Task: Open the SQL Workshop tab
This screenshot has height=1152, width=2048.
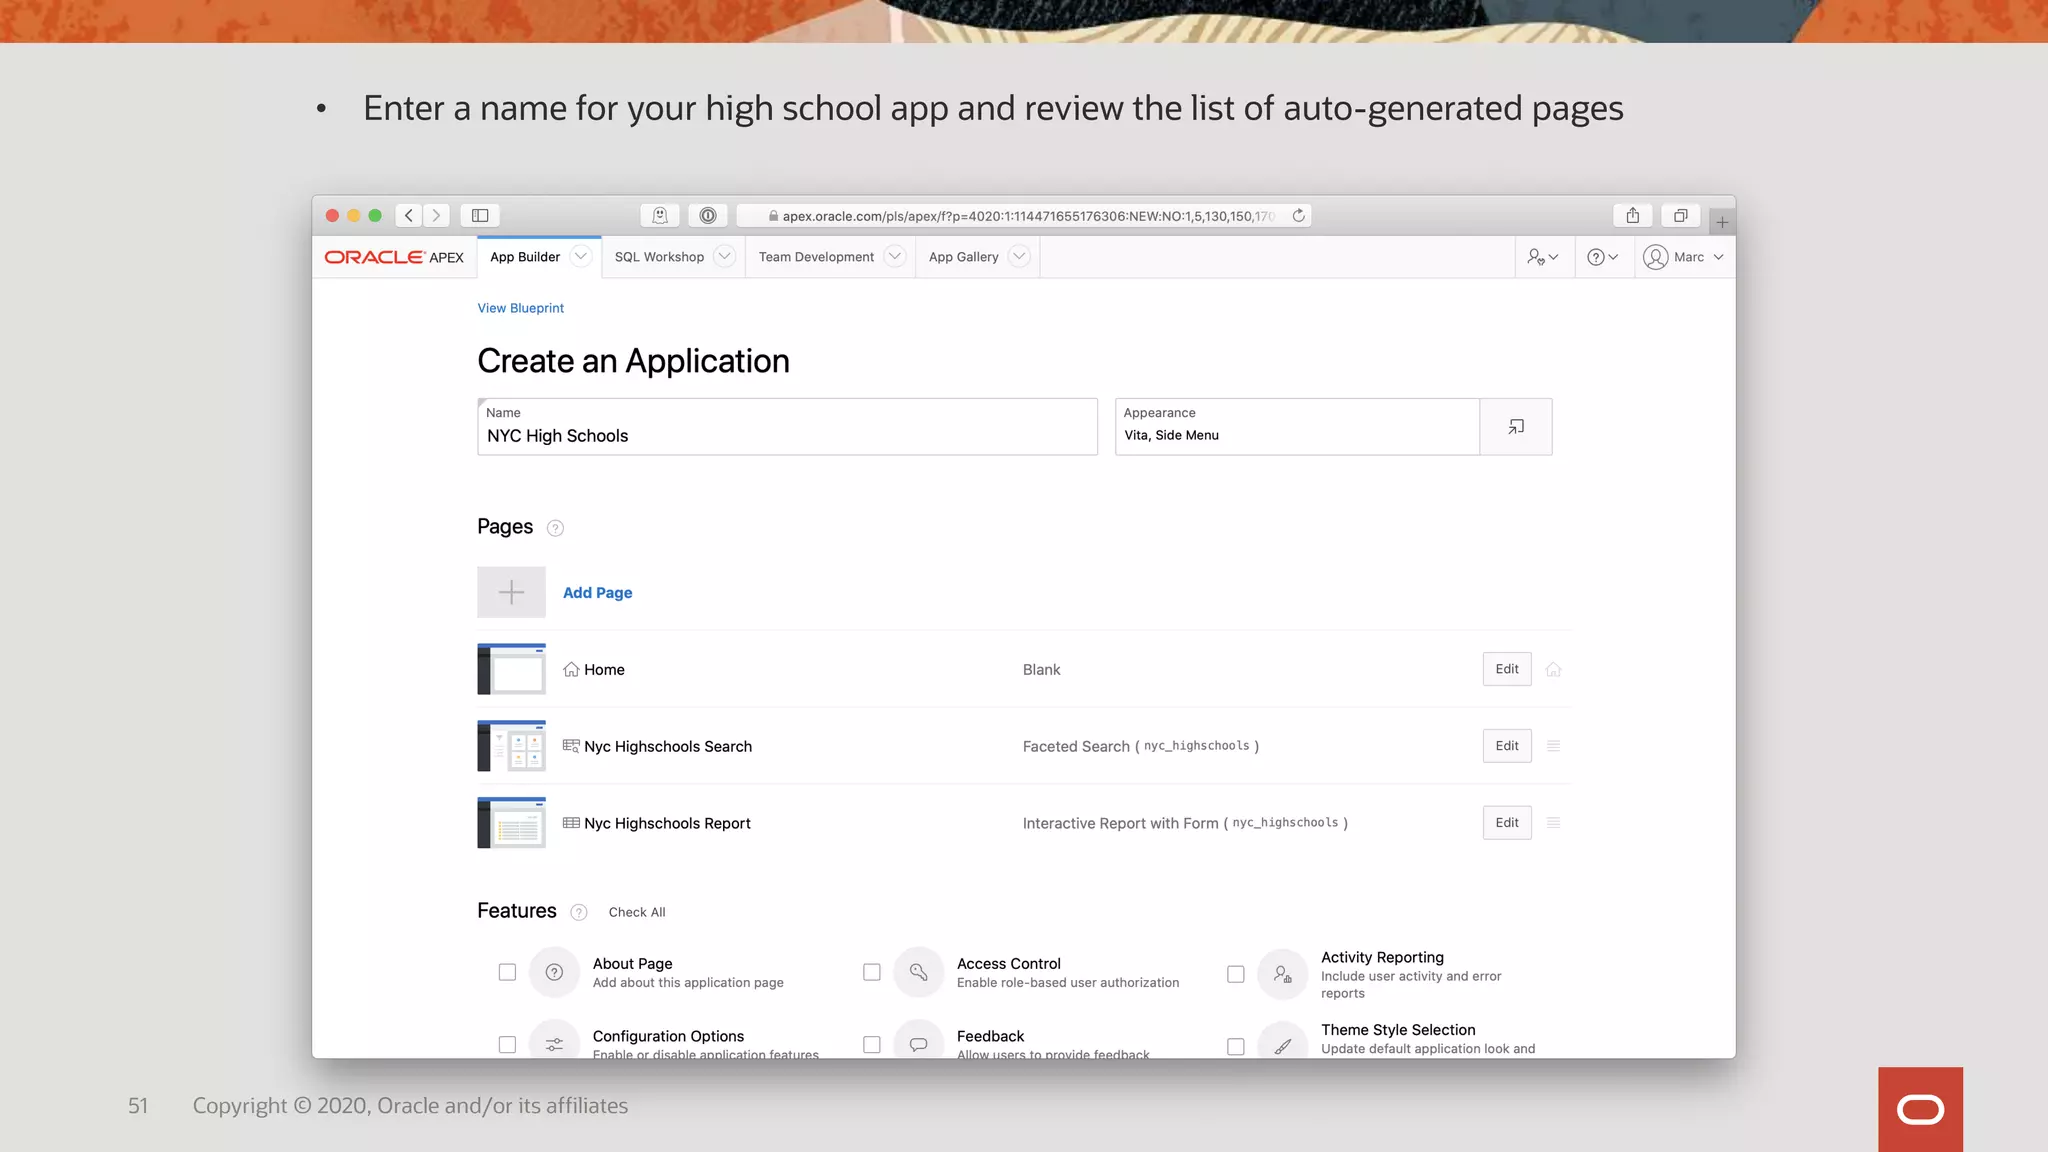Action: (659, 257)
